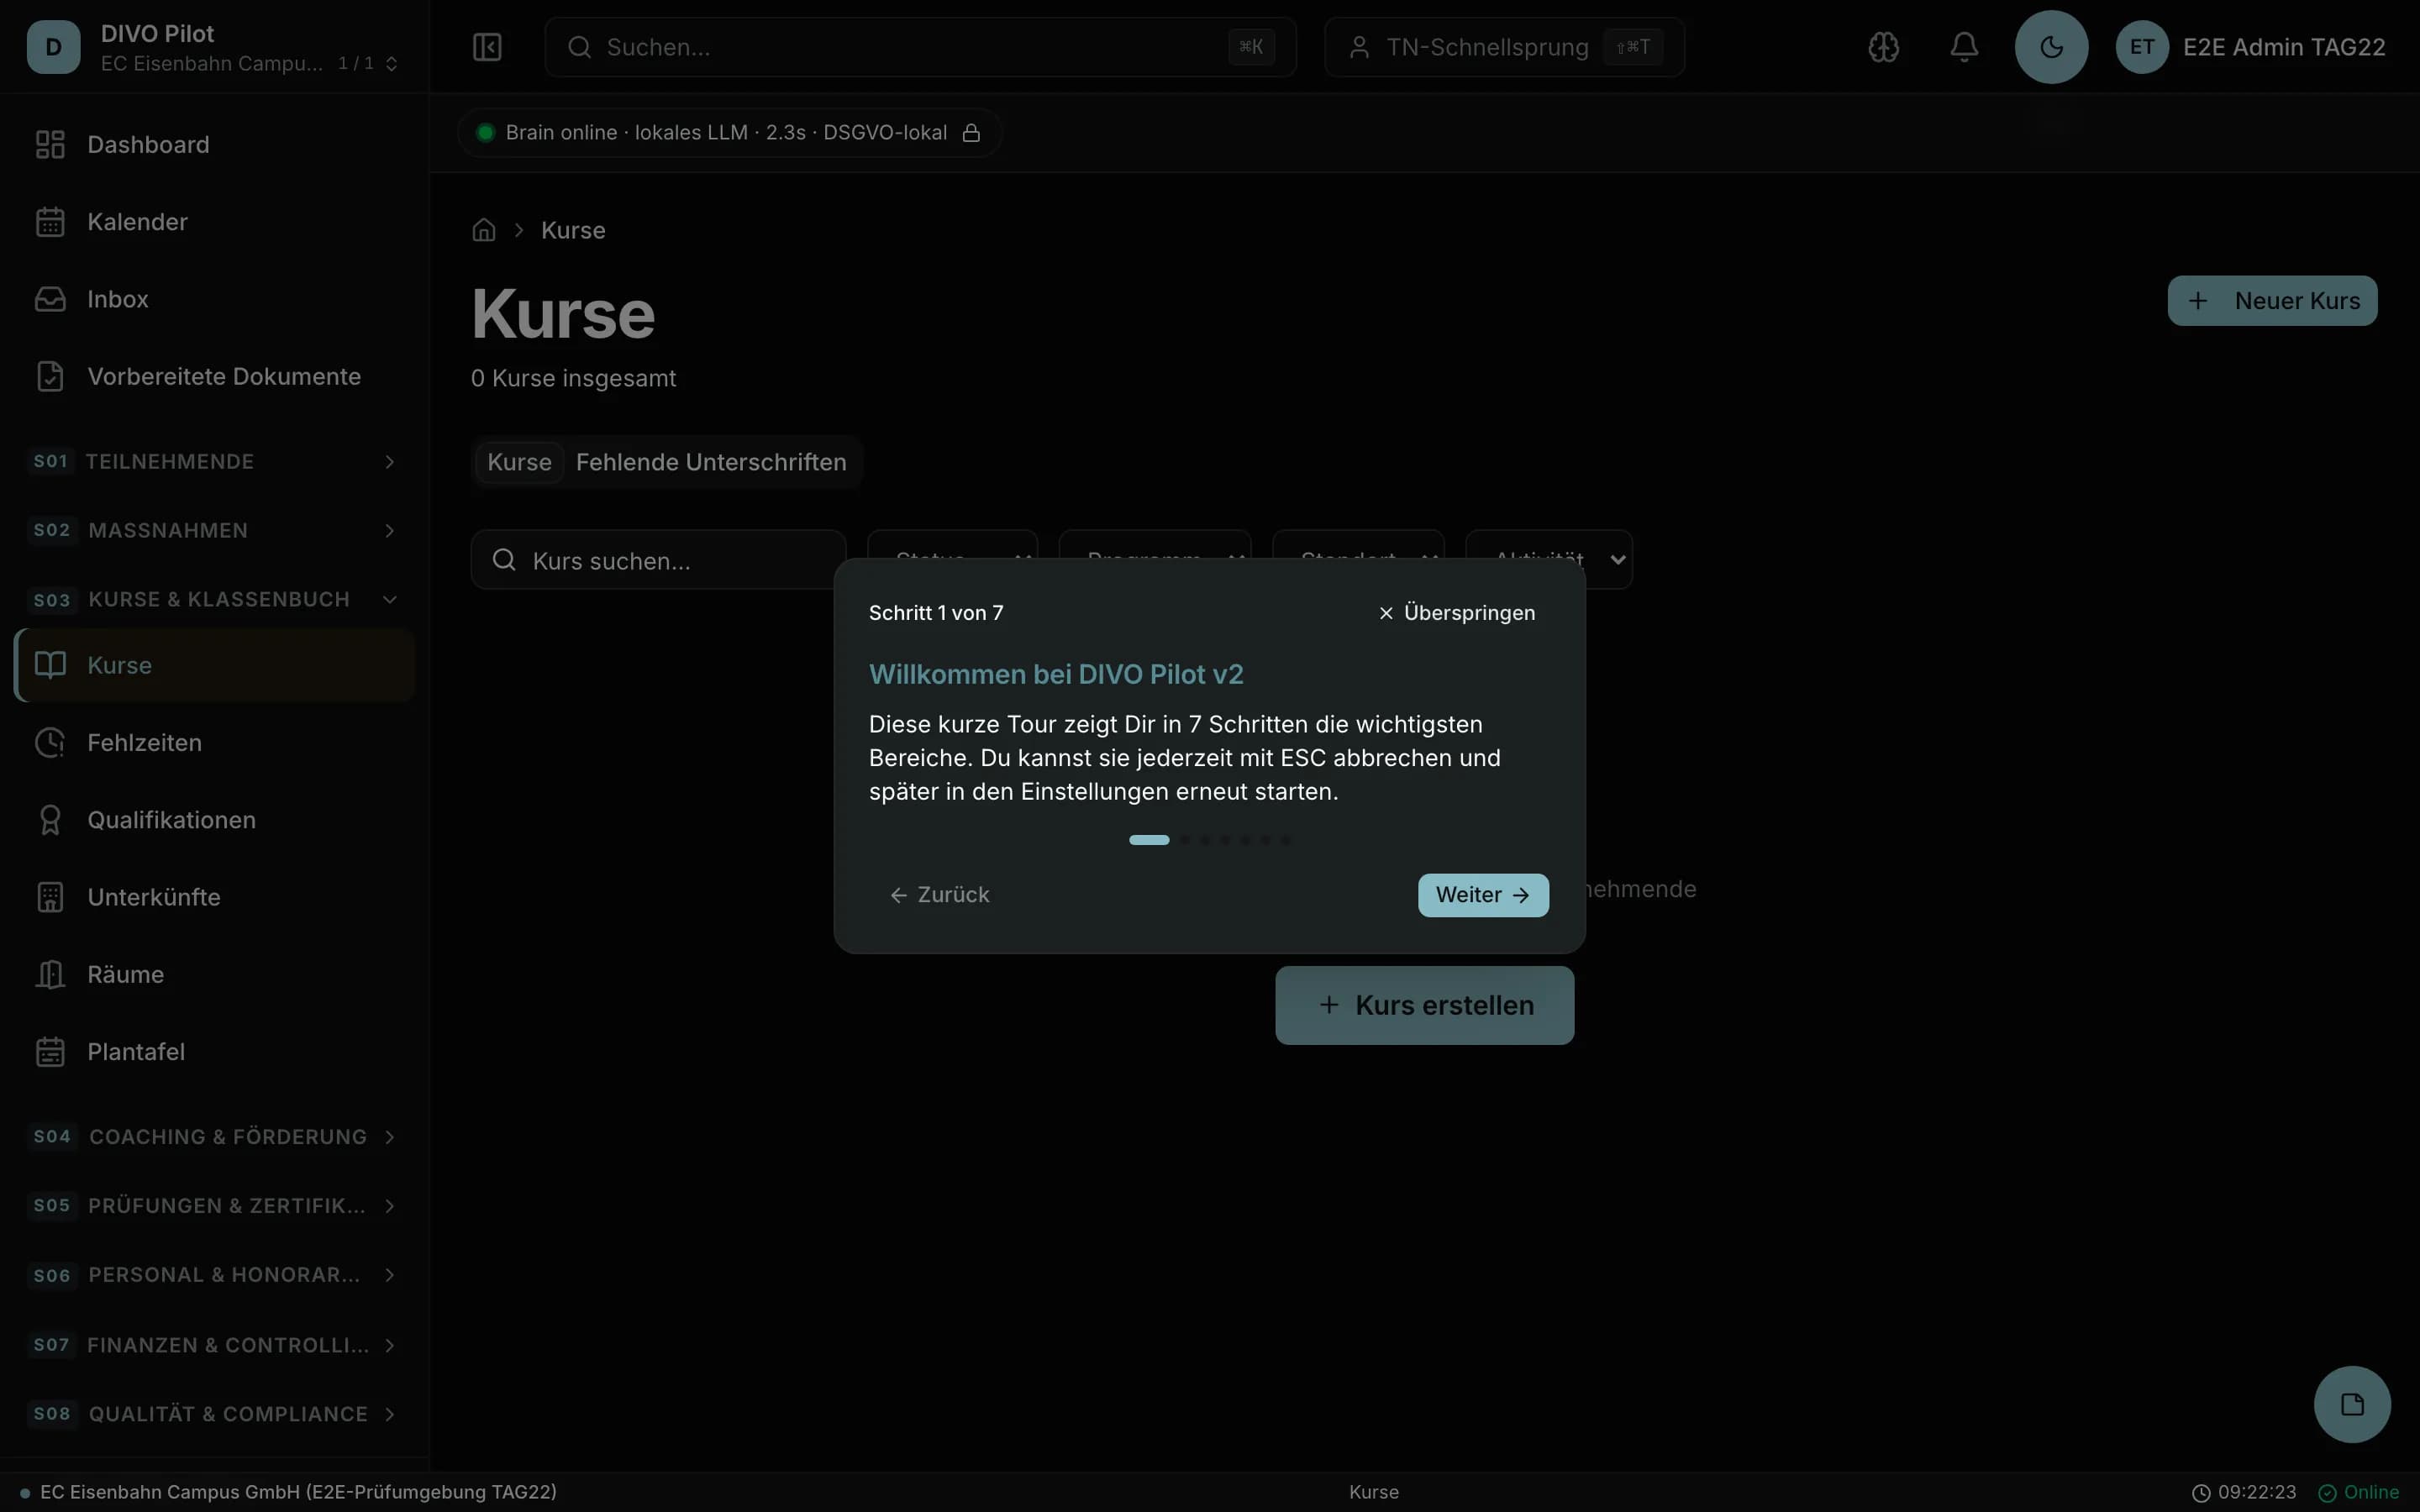Viewport: 2420px width, 1512px height.
Task: Click the Online check icon in status bar
Action: 2328,1493
